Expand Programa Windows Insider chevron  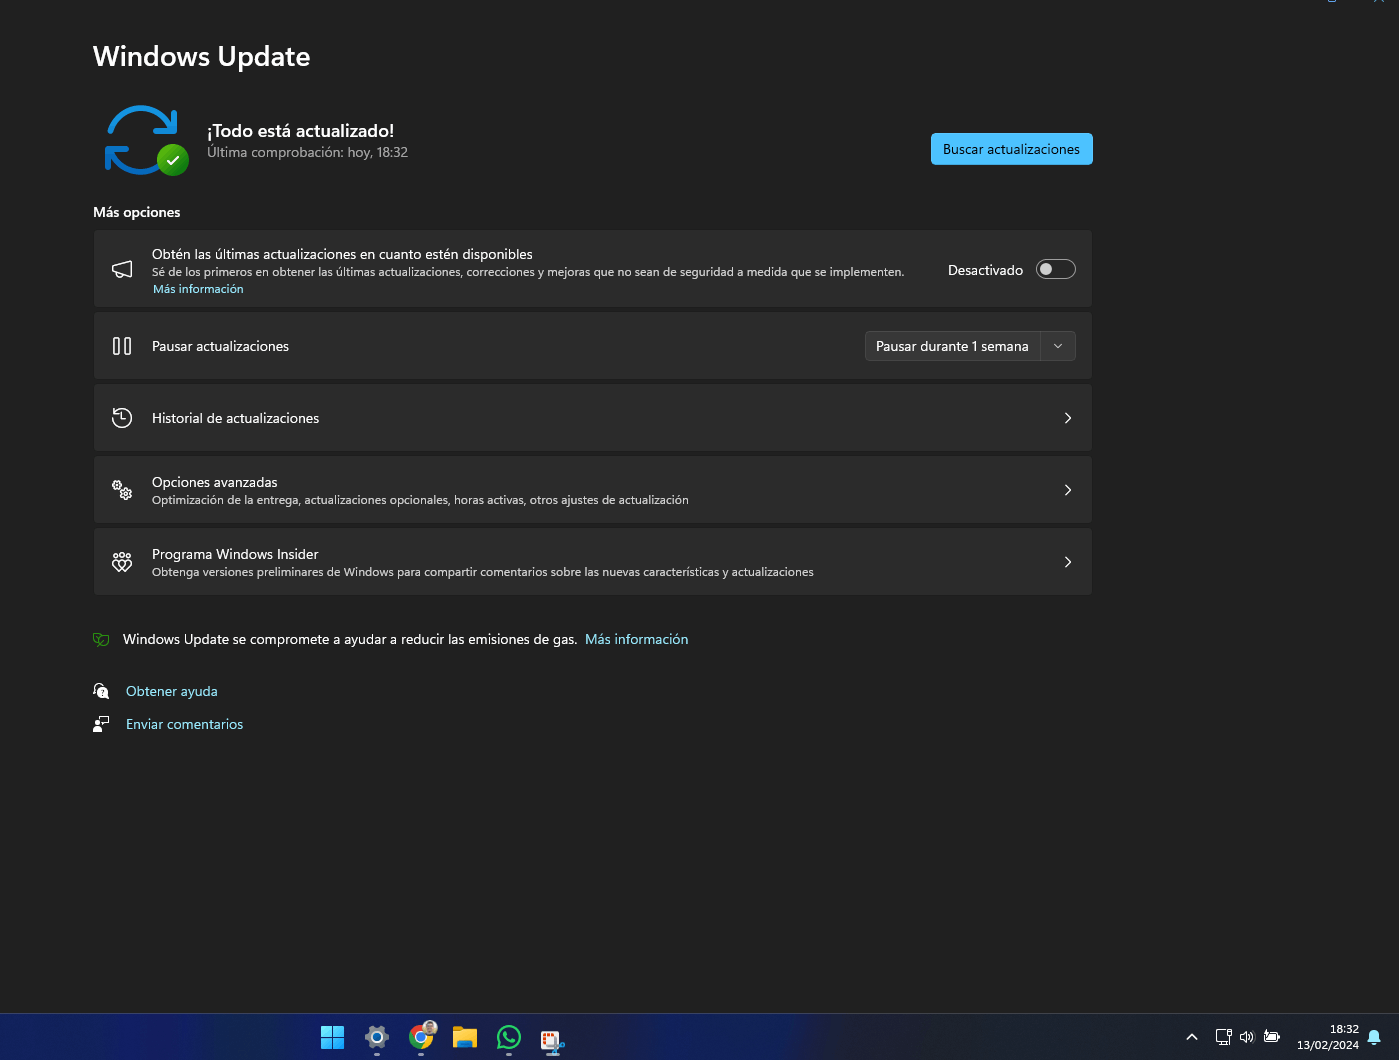point(1068,562)
